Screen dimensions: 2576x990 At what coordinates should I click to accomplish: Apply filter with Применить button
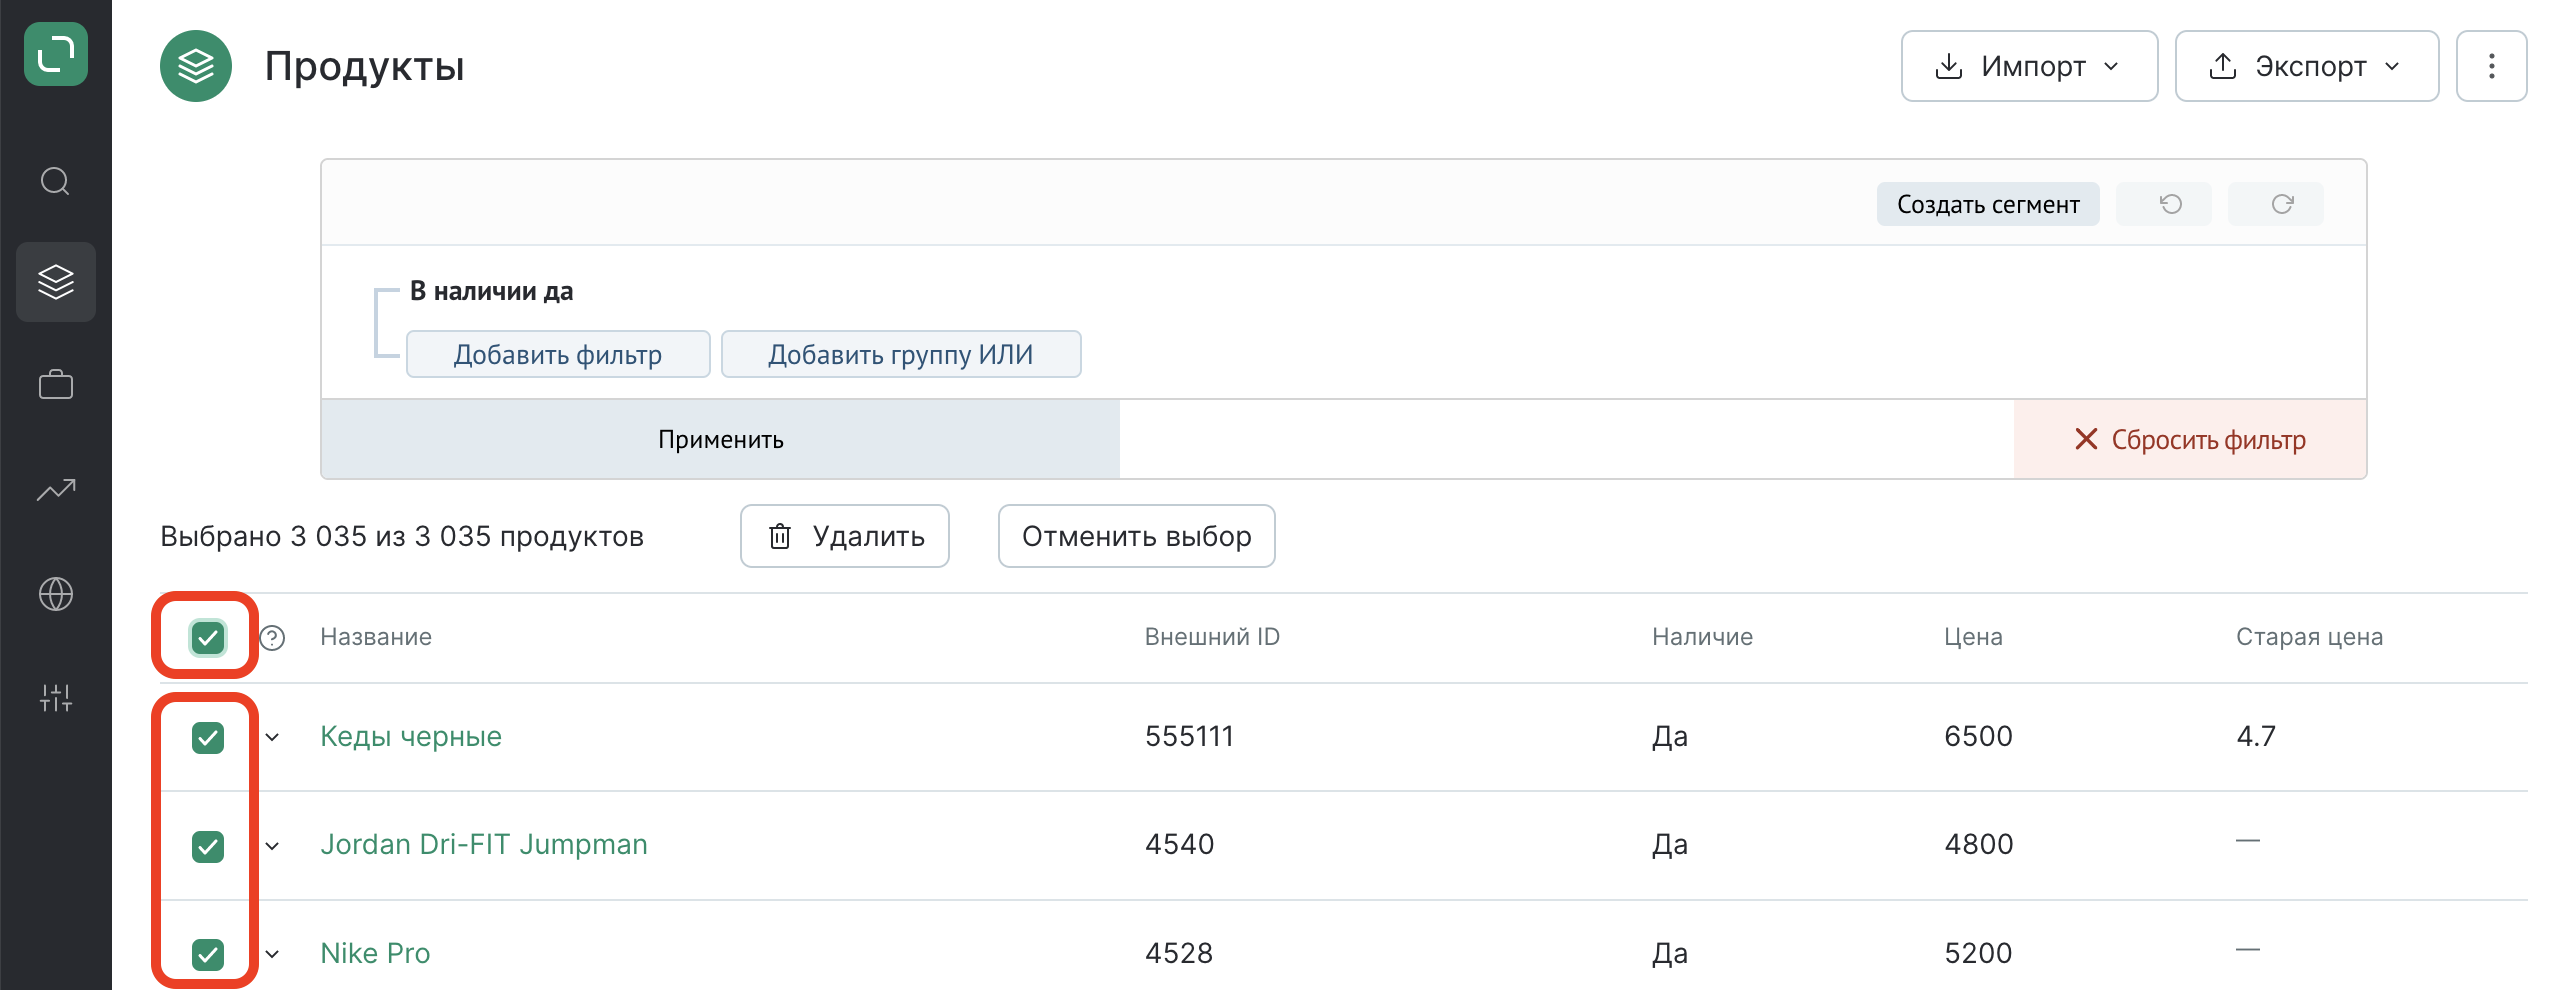tap(720, 439)
